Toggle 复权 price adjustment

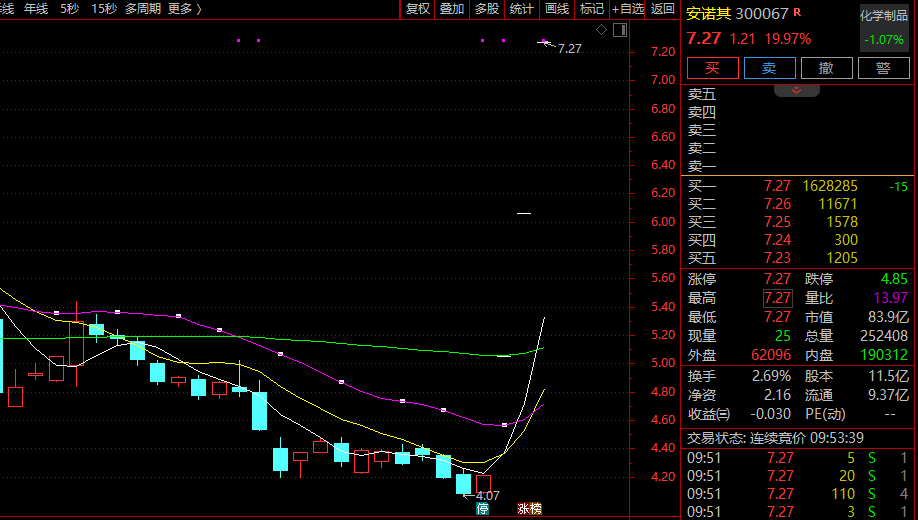pyautogui.click(x=417, y=9)
